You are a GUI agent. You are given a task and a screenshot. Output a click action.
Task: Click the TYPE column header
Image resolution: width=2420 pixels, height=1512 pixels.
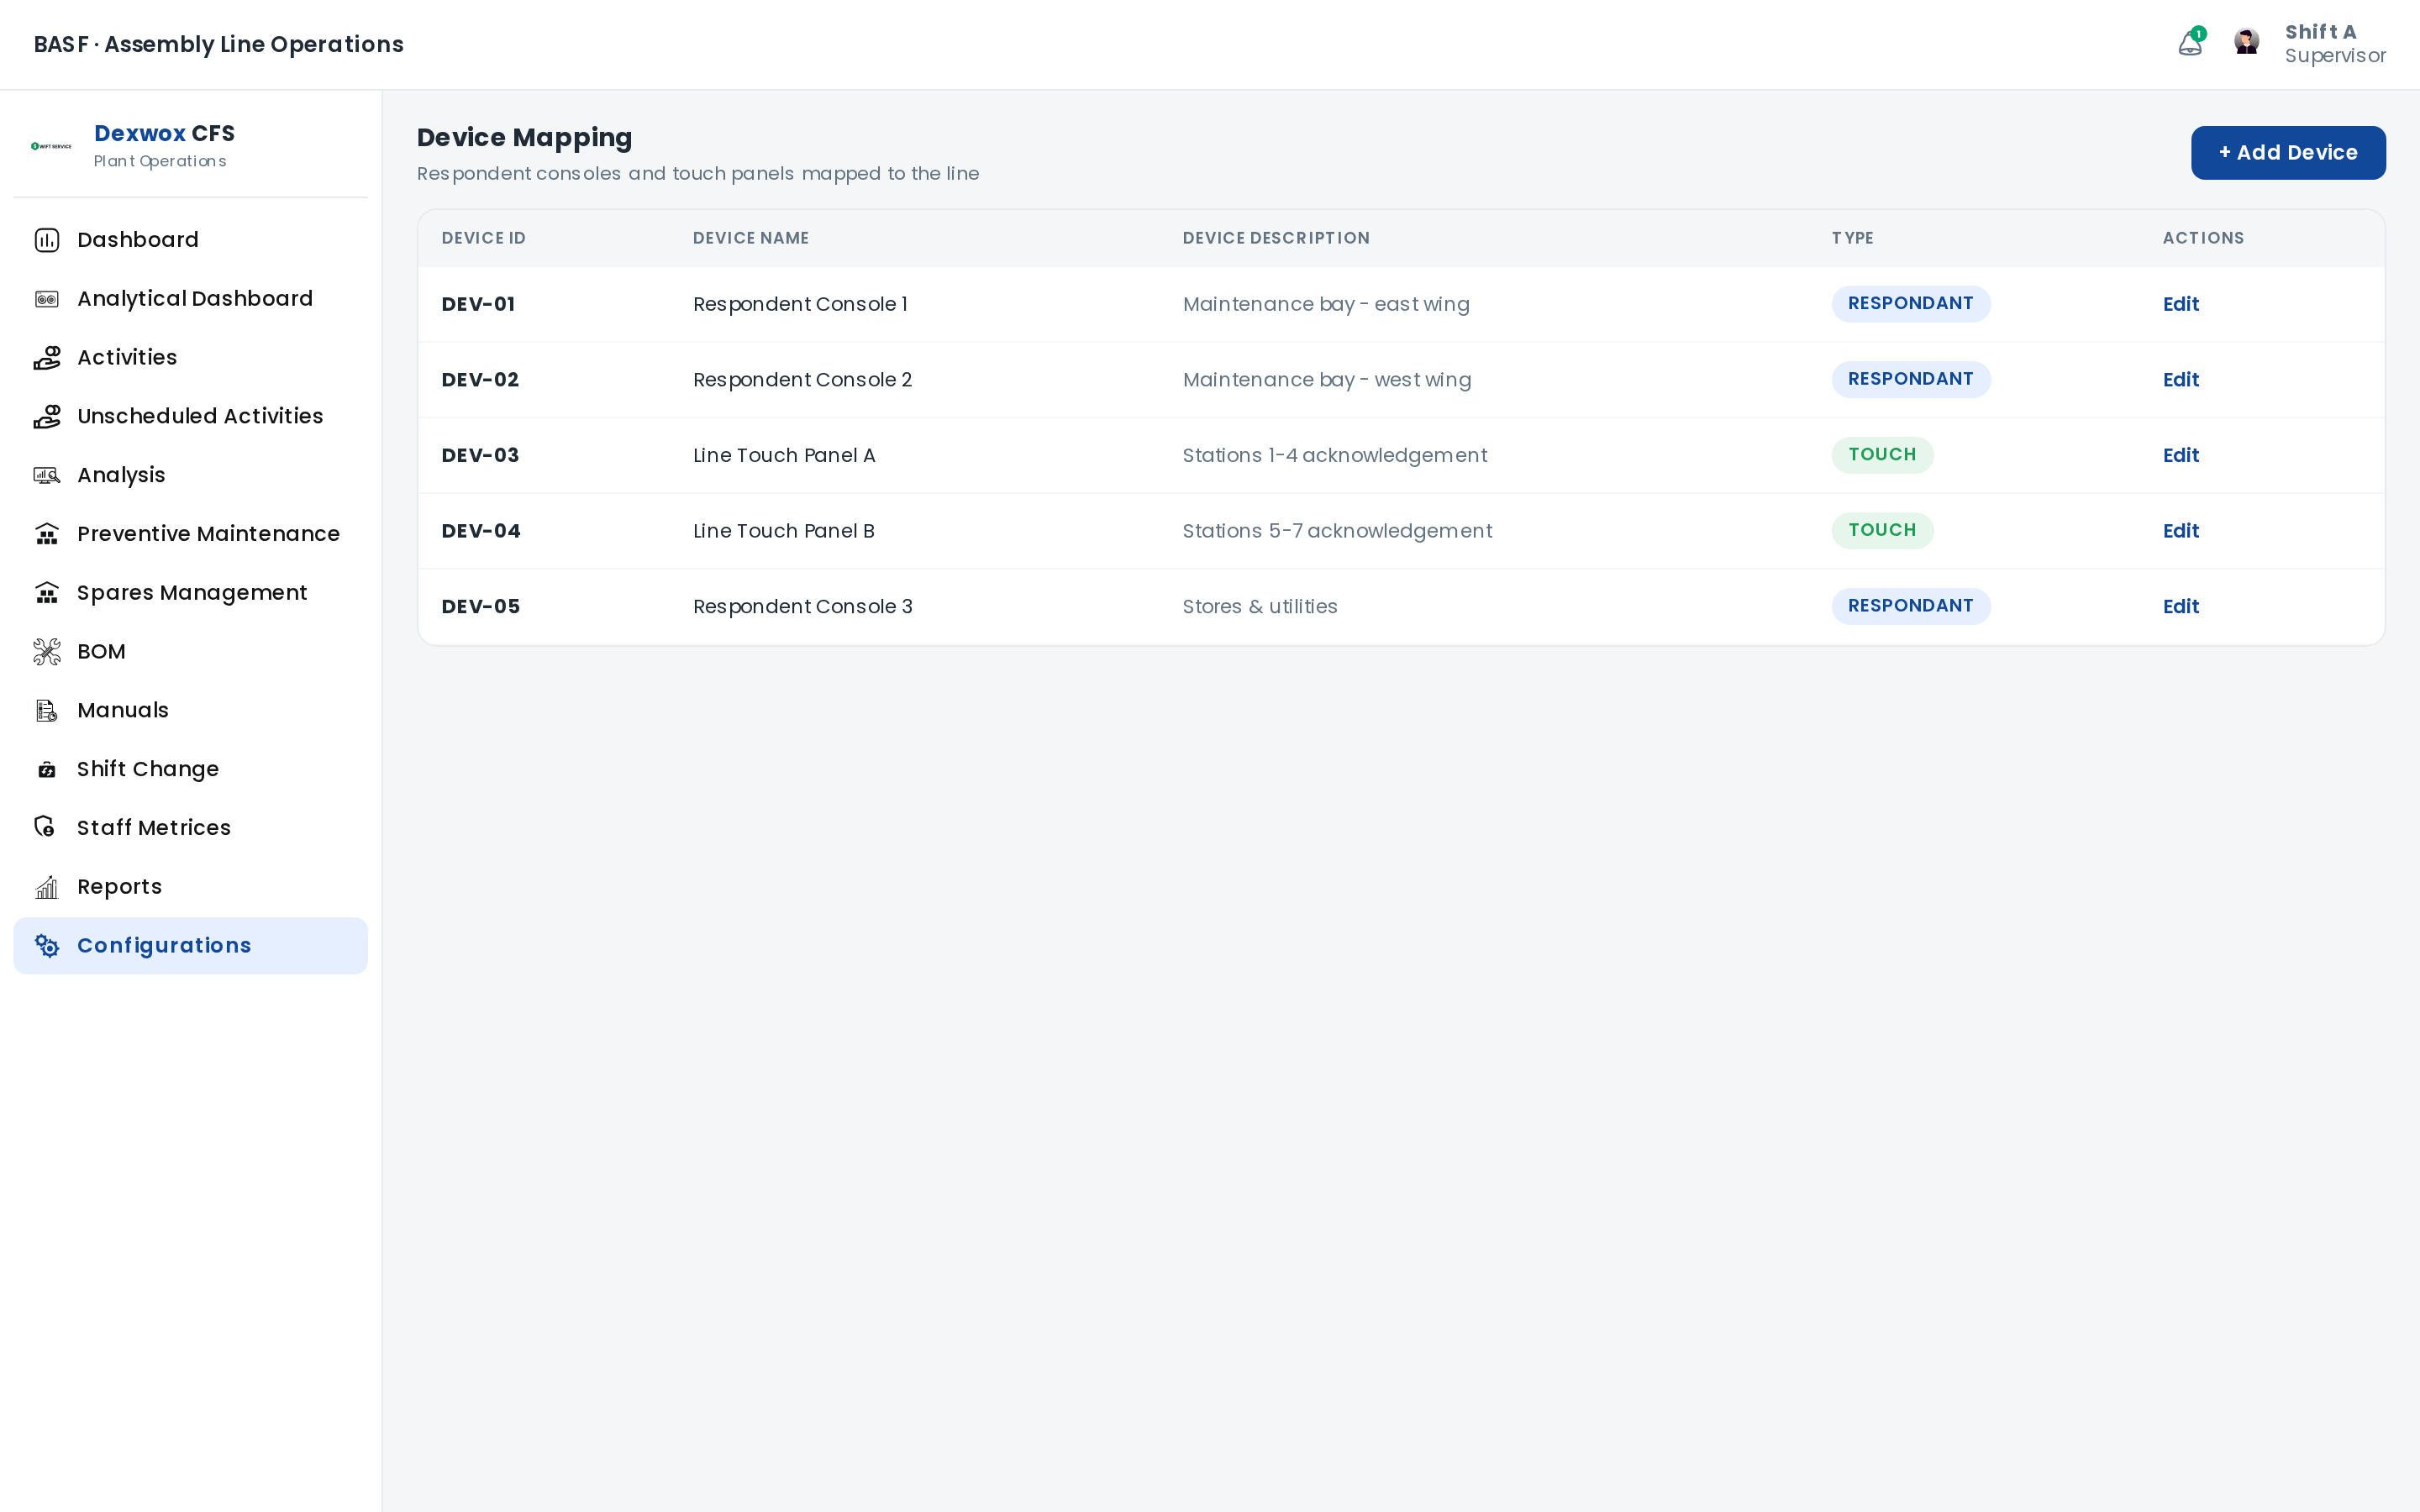click(x=1852, y=238)
